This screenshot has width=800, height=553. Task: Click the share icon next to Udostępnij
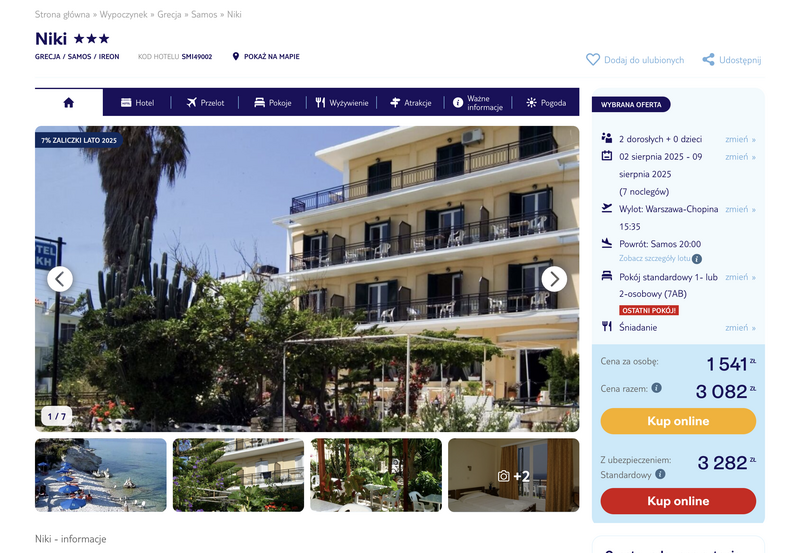(708, 60)
